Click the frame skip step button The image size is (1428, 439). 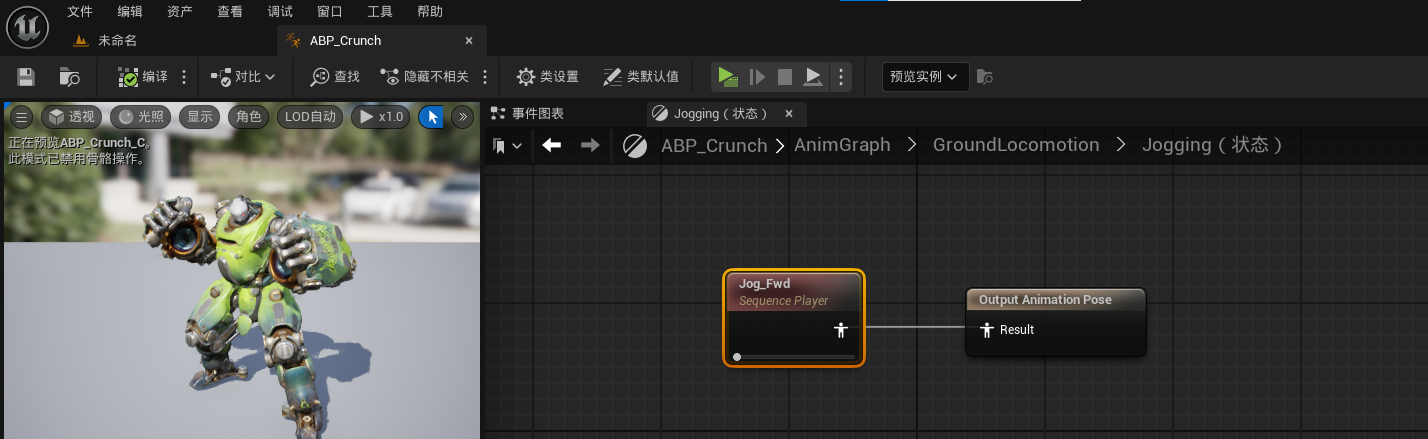757,77
